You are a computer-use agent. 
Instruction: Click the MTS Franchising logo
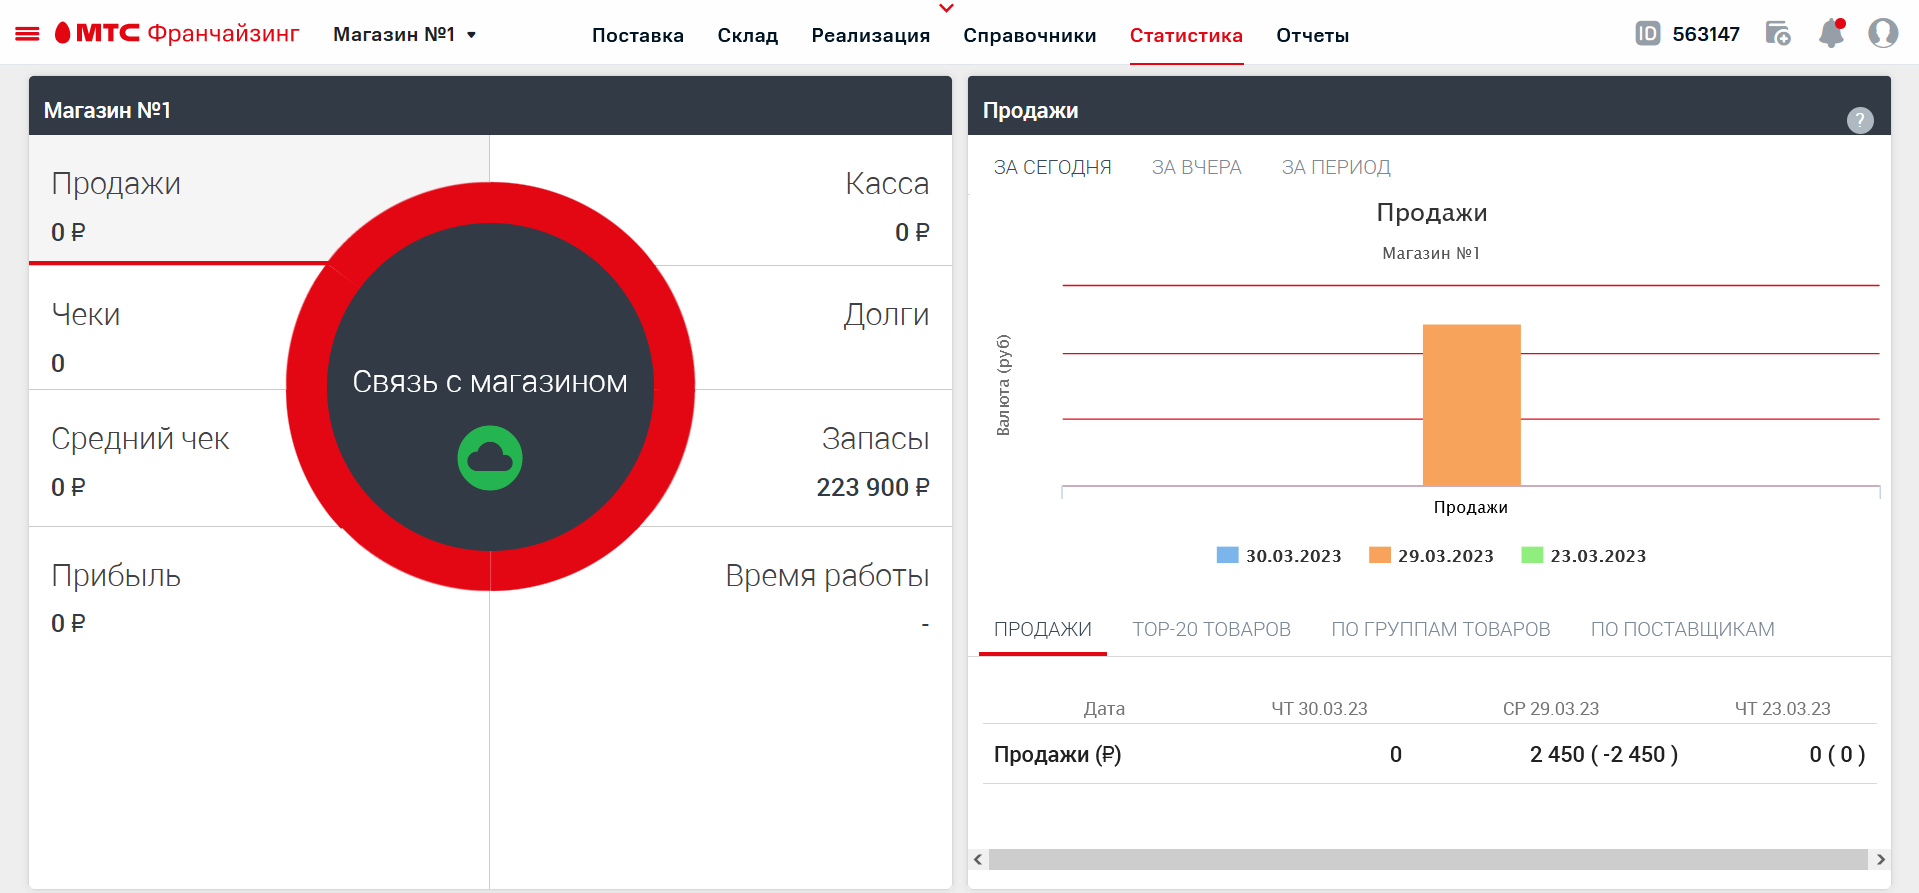coord(177,33)
